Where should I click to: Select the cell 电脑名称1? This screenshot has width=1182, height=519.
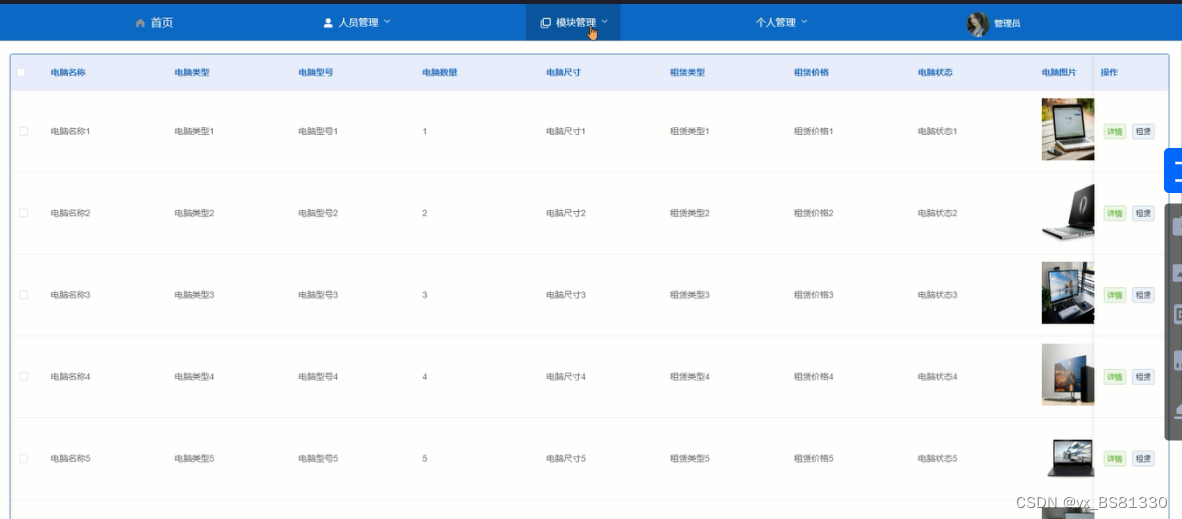pos(70,131)
